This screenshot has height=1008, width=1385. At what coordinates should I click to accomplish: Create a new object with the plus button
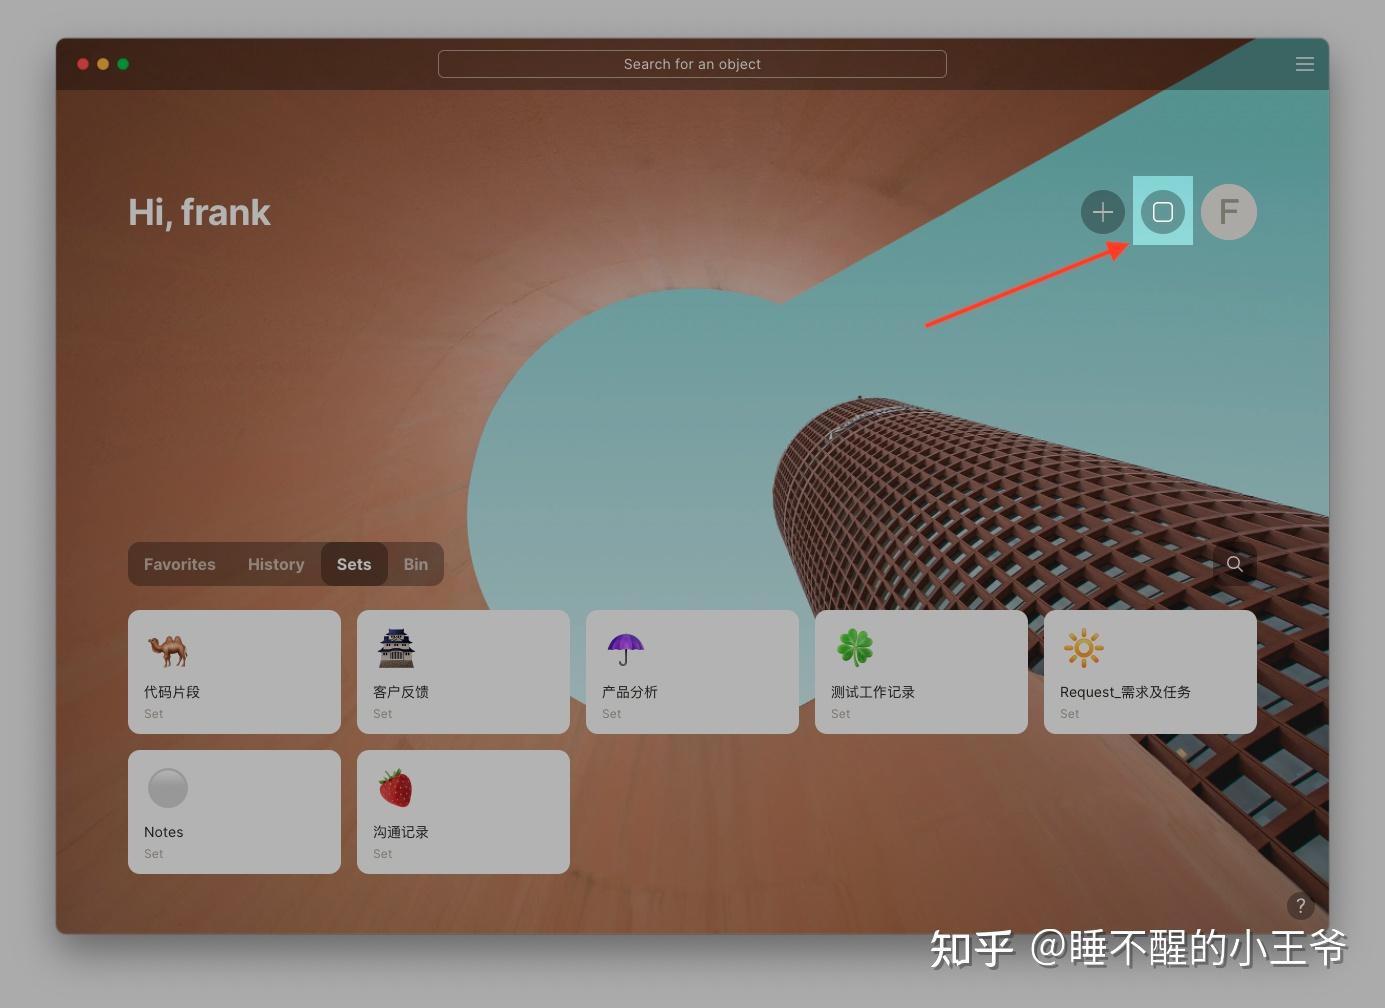pyautogui.click(x=1102, y=212)
